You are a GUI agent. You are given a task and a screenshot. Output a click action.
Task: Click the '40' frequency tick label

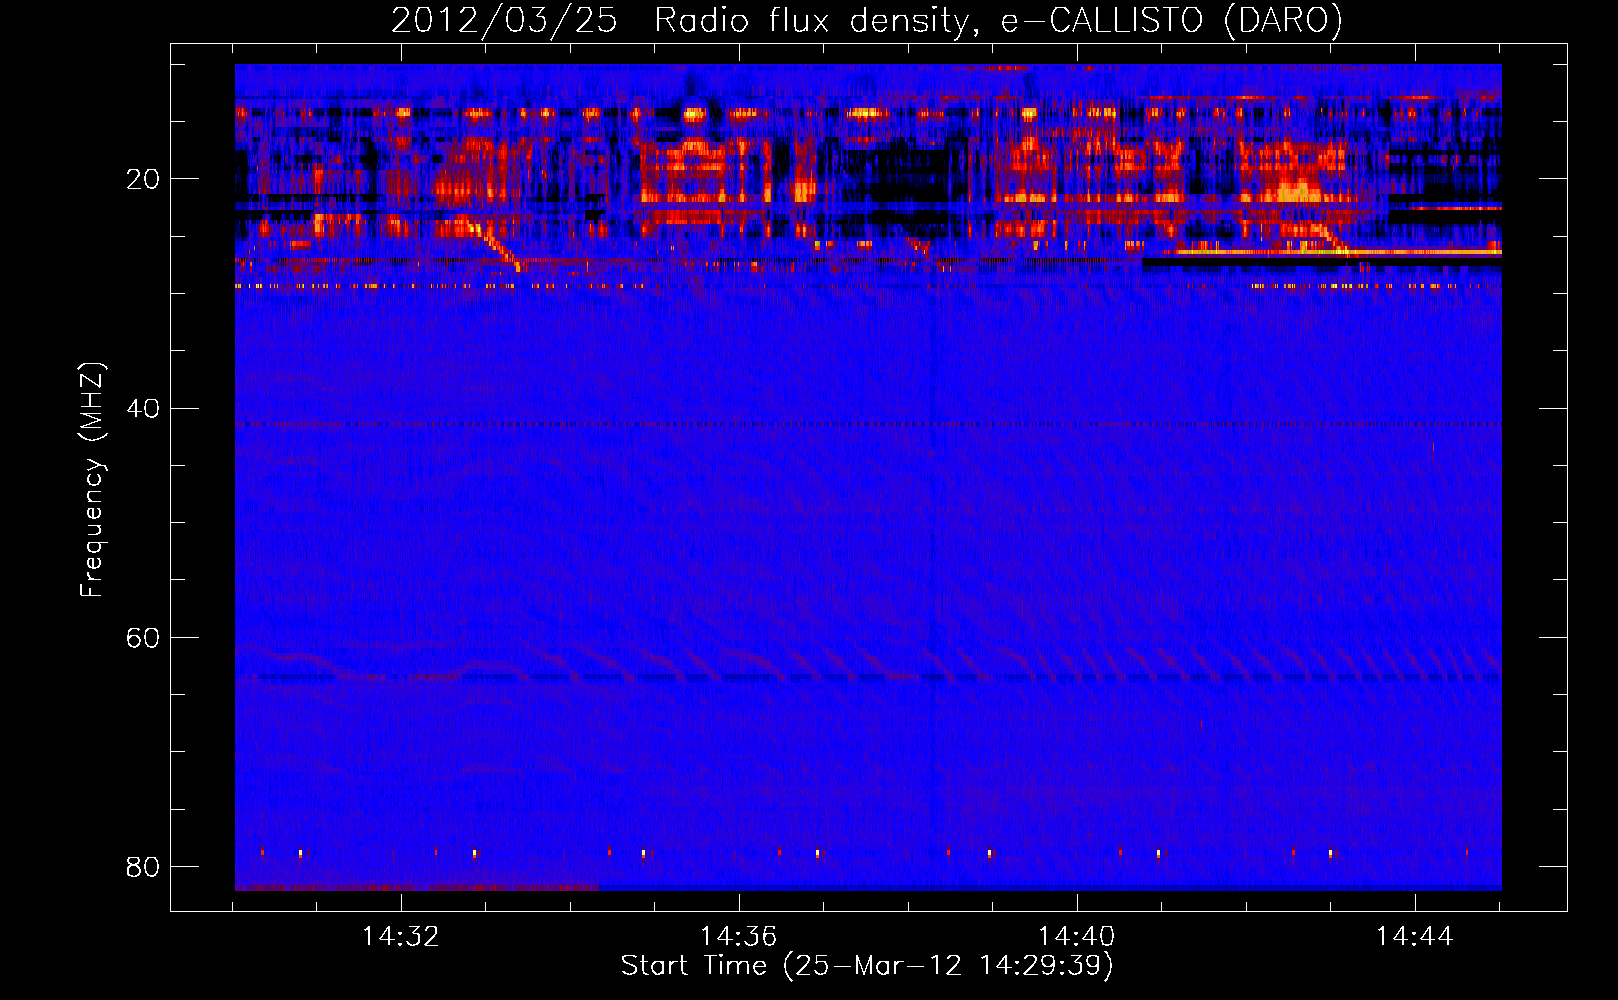pyautogui.click(x=143, y=409)
